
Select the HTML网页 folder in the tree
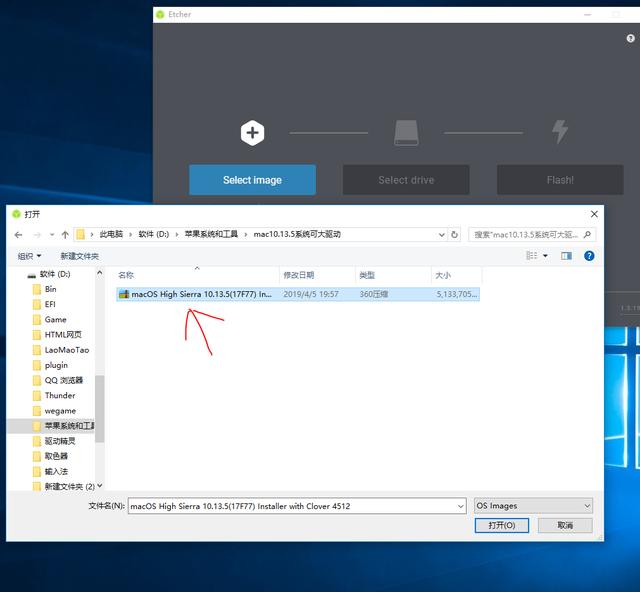(63, 334)
